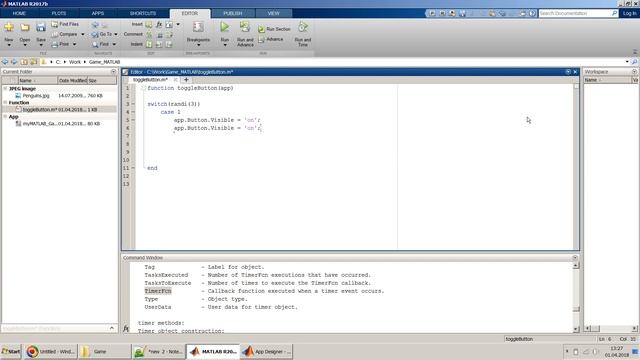Click Run Section button
Viewport: 640px width, 360px height.
click(274, 29)
